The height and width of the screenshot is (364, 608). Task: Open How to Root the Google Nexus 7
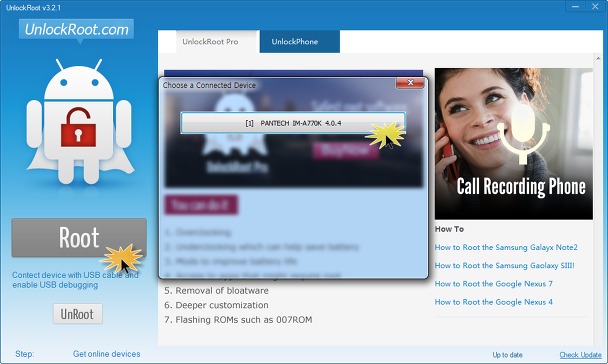click(x=494, y=284)
